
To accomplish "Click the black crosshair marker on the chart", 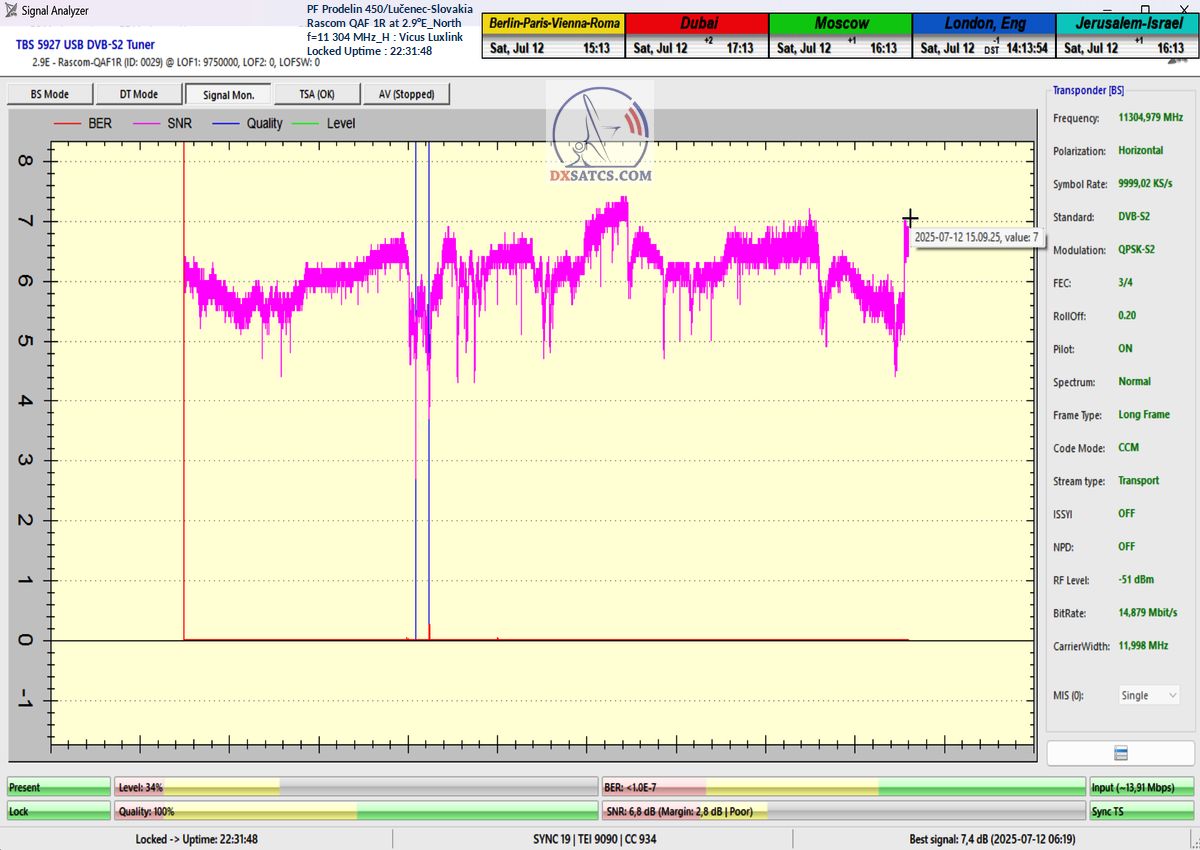I will click(x=909, y=218).
